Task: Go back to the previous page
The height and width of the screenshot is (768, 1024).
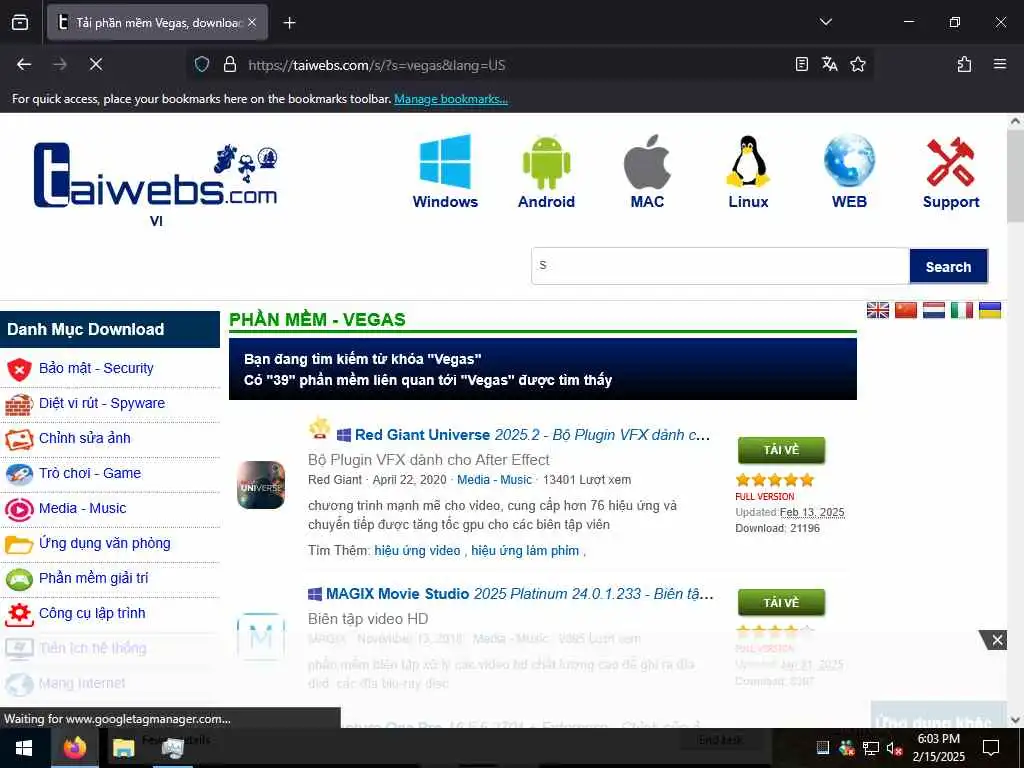Action: coord(24,64)
